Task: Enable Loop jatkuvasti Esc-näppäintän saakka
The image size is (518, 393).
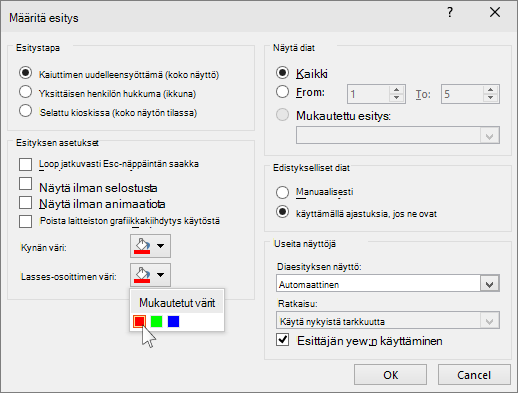Action: pyautogui.click(x=26, y=164)
